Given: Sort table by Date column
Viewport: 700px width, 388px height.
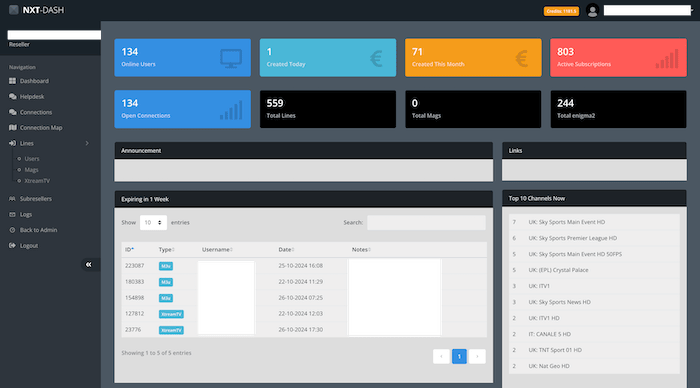Looking at the screenshot, I should tap(286, 250).
